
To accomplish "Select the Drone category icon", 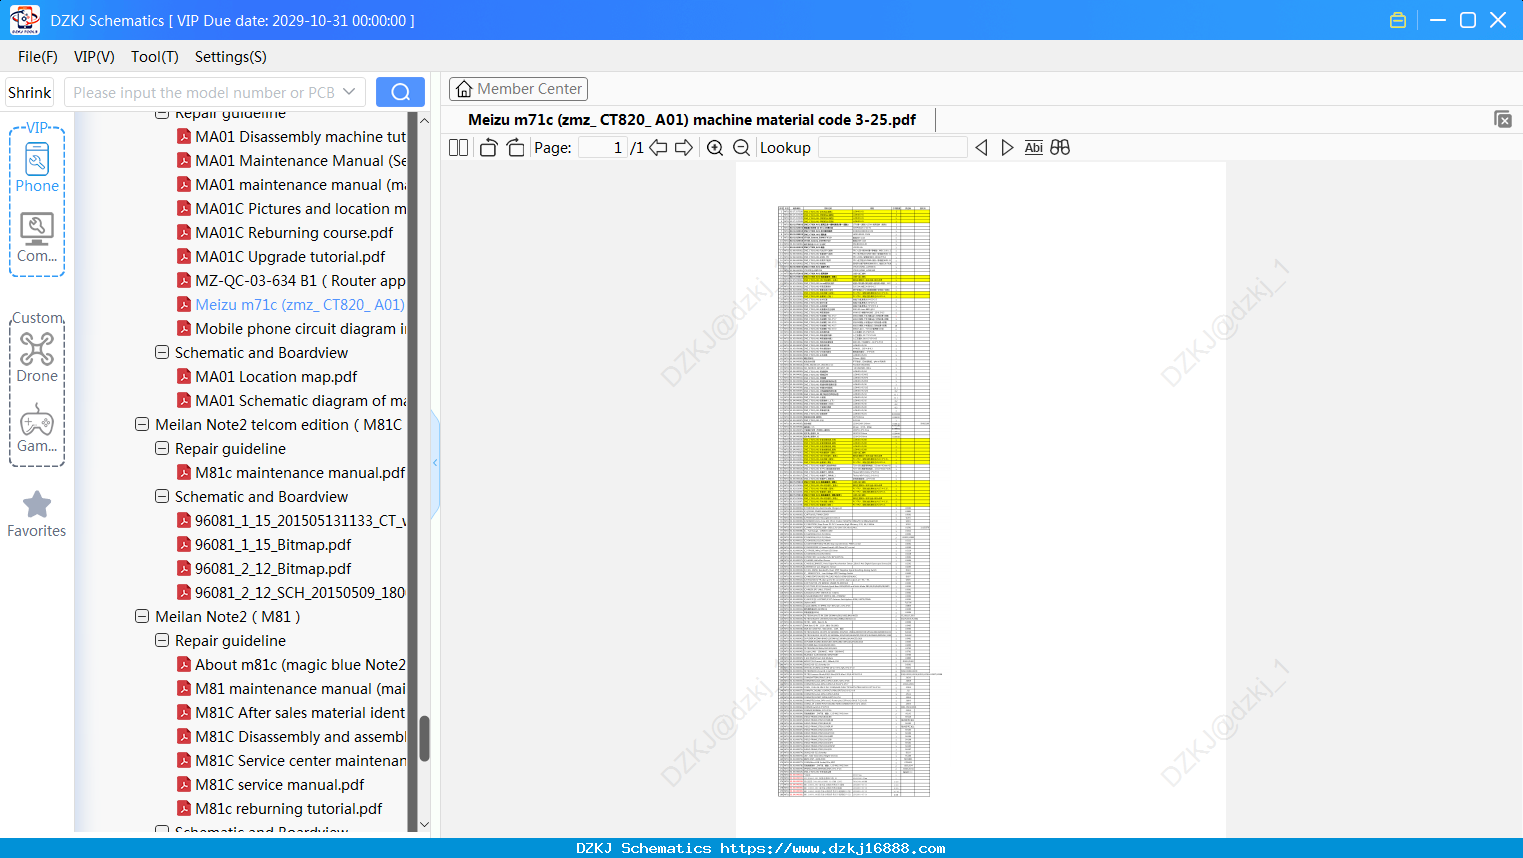I will [x=37, y=357].
